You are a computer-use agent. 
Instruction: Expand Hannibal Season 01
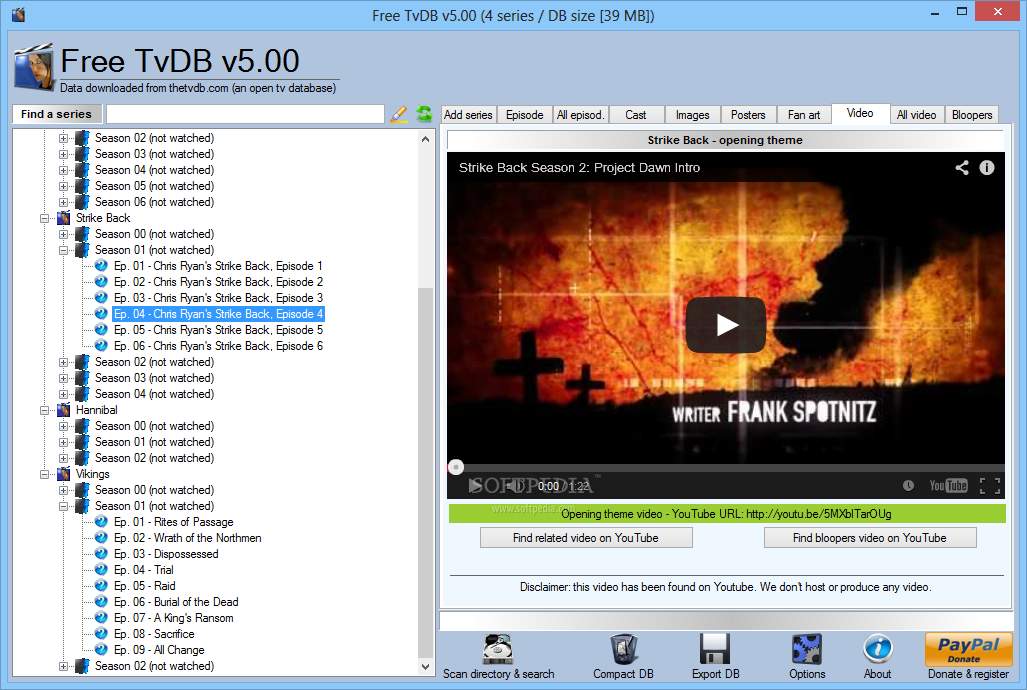(x=64, y=442)
